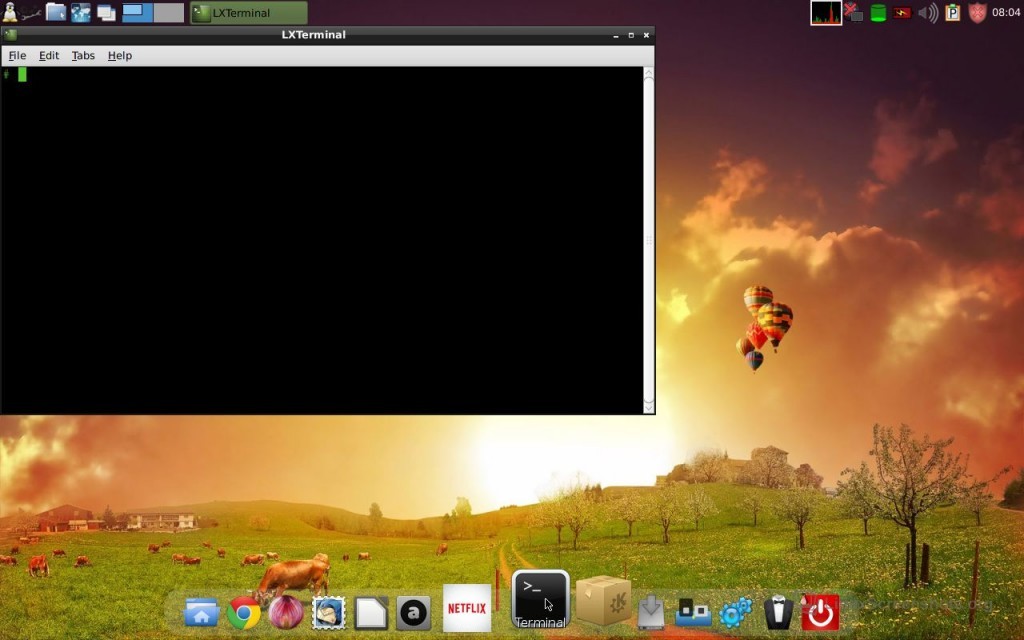The width and height of the screenshot is (1024, 640).
Task: Click the volume speaker tray icon
Action: 928,13
